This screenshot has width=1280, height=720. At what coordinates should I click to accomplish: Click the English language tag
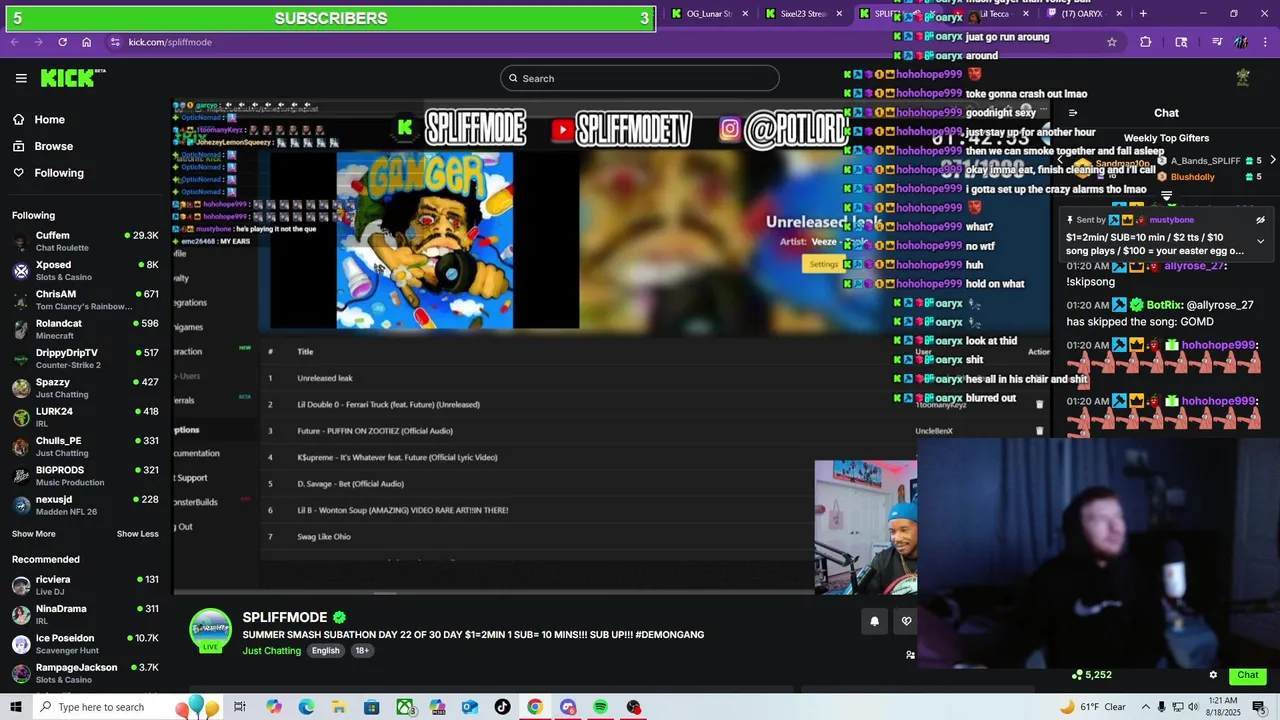pyautogui.click(x=325, y=650)
